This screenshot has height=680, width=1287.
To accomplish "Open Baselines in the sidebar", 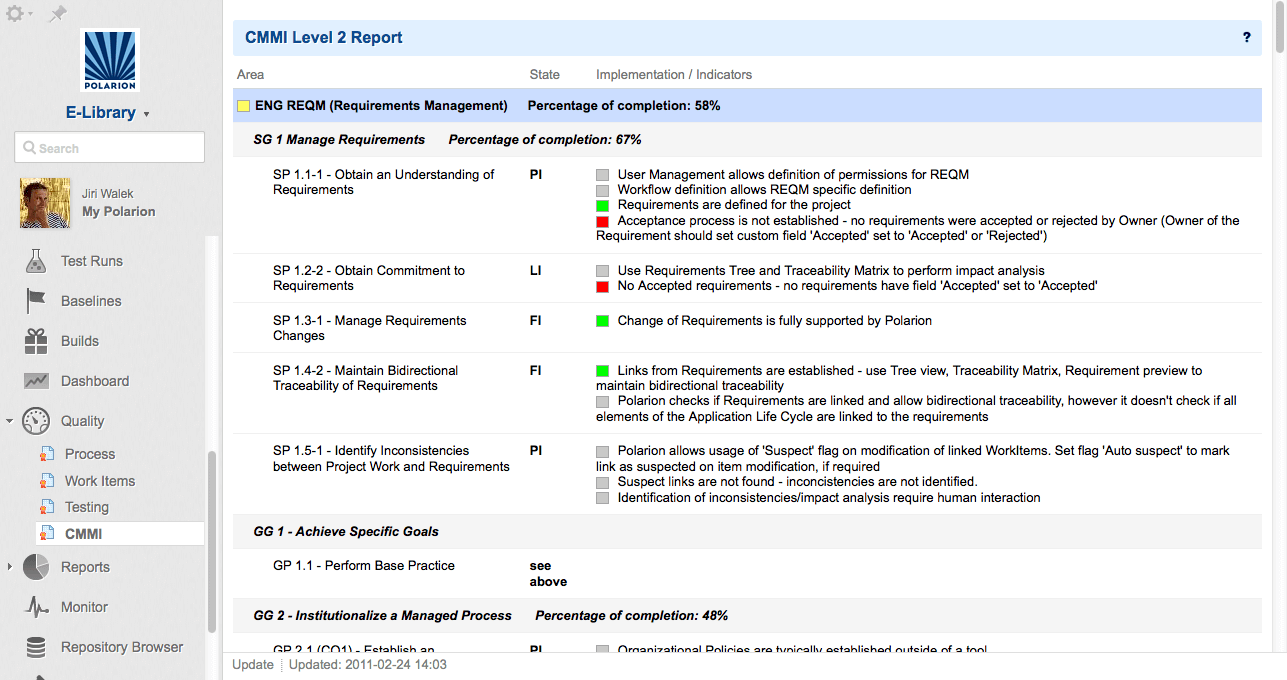I will pos(91,301).
